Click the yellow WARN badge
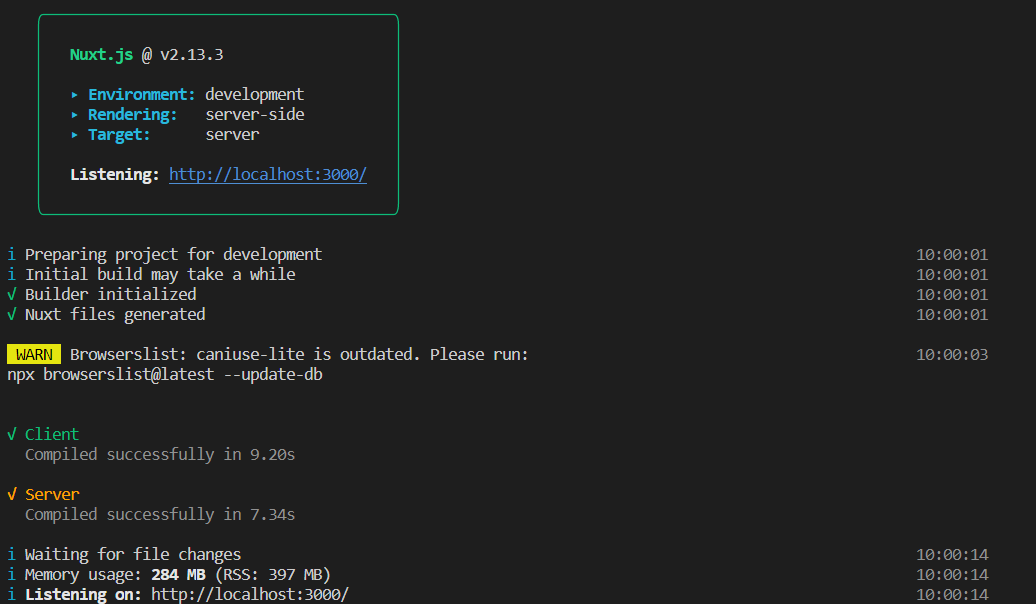 [x=34, y=354]
